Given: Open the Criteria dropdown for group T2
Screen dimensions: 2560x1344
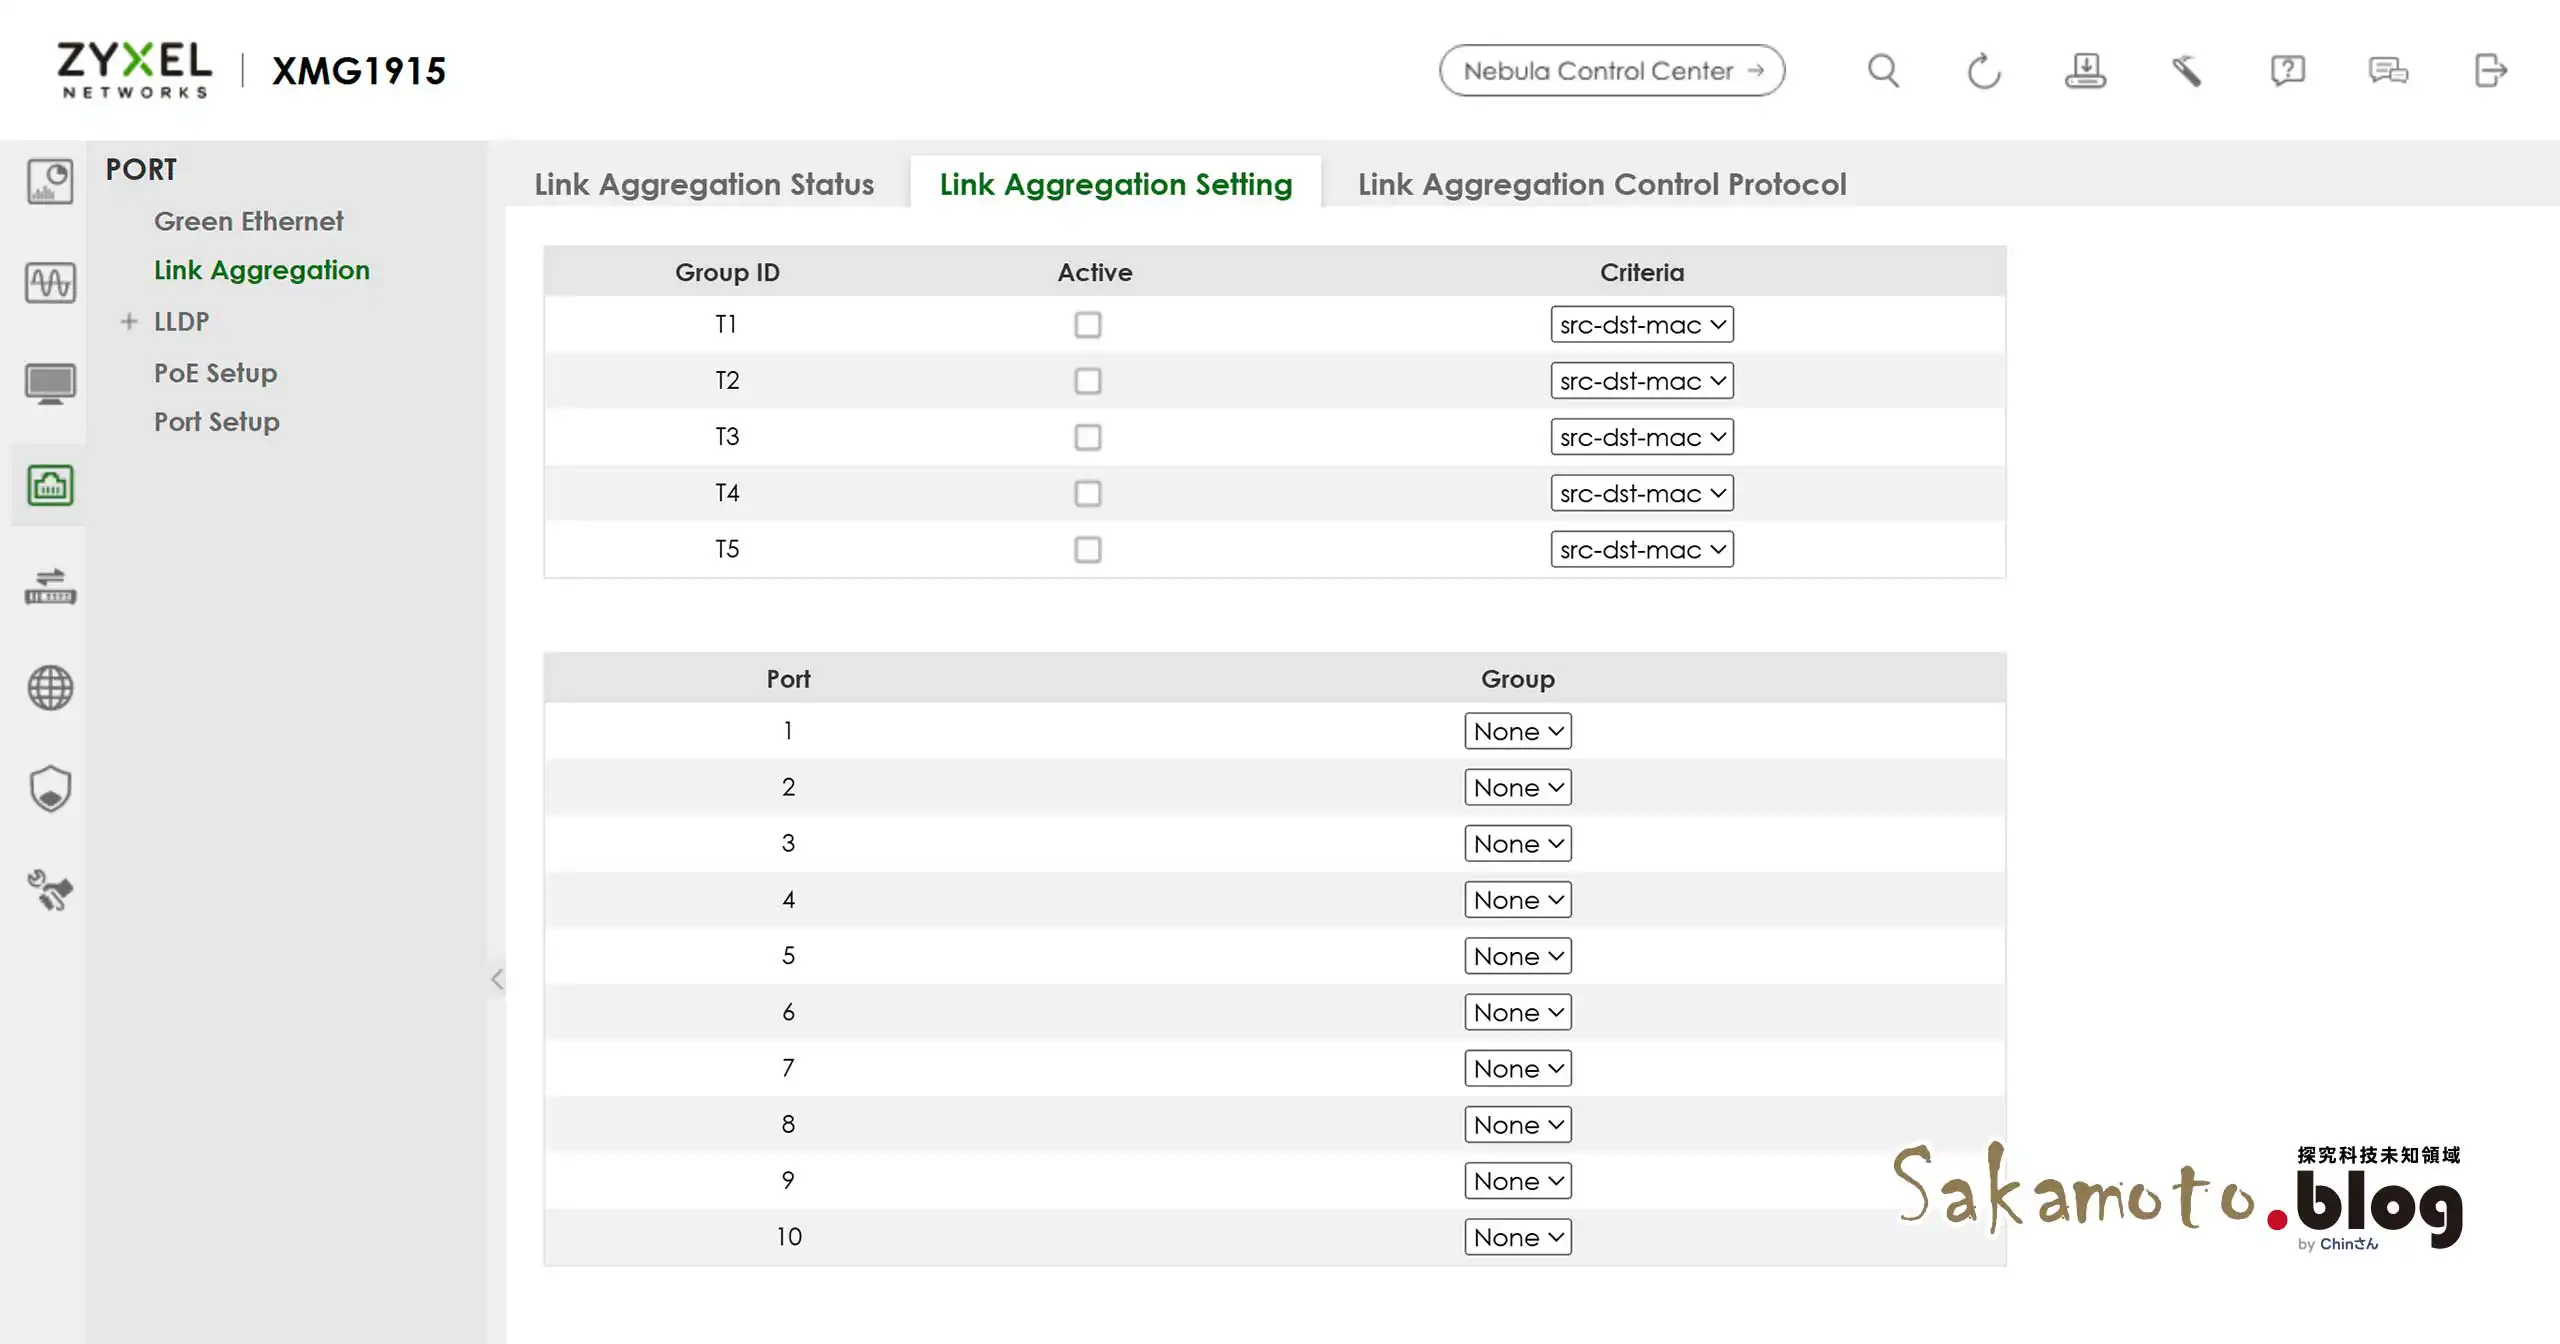Looking at the screenshot, I should (x=1641, y=381).
